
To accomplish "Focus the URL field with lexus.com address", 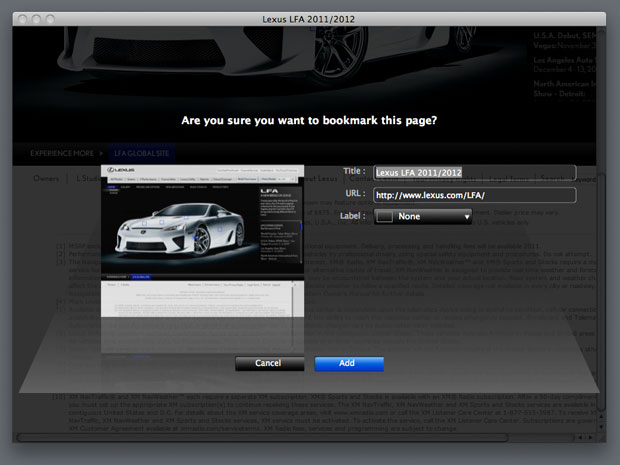I will [475, 195].
